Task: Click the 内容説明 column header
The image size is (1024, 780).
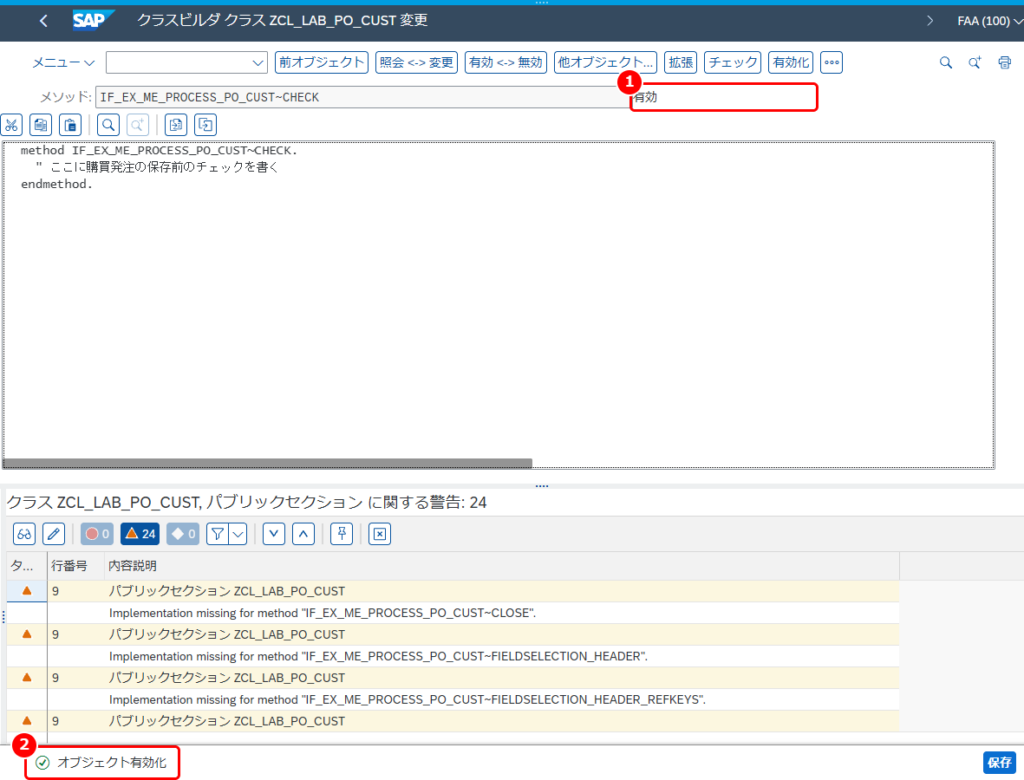Action: 502,566
